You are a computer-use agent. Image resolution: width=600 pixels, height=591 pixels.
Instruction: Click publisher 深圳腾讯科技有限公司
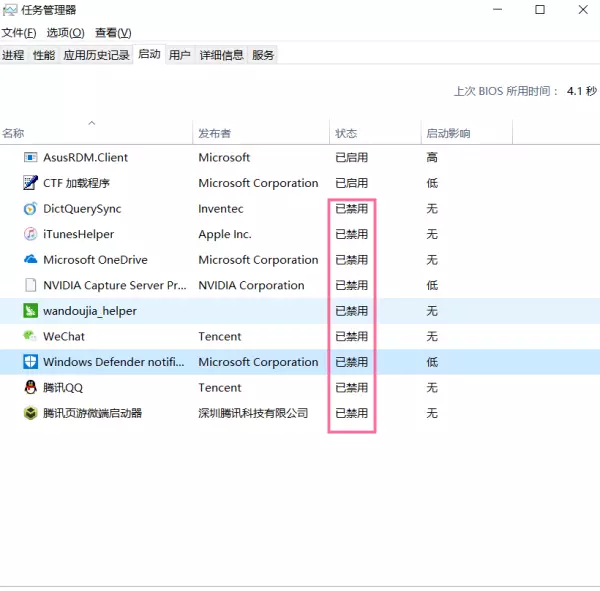pyautogui.click(x=253, y=413)
